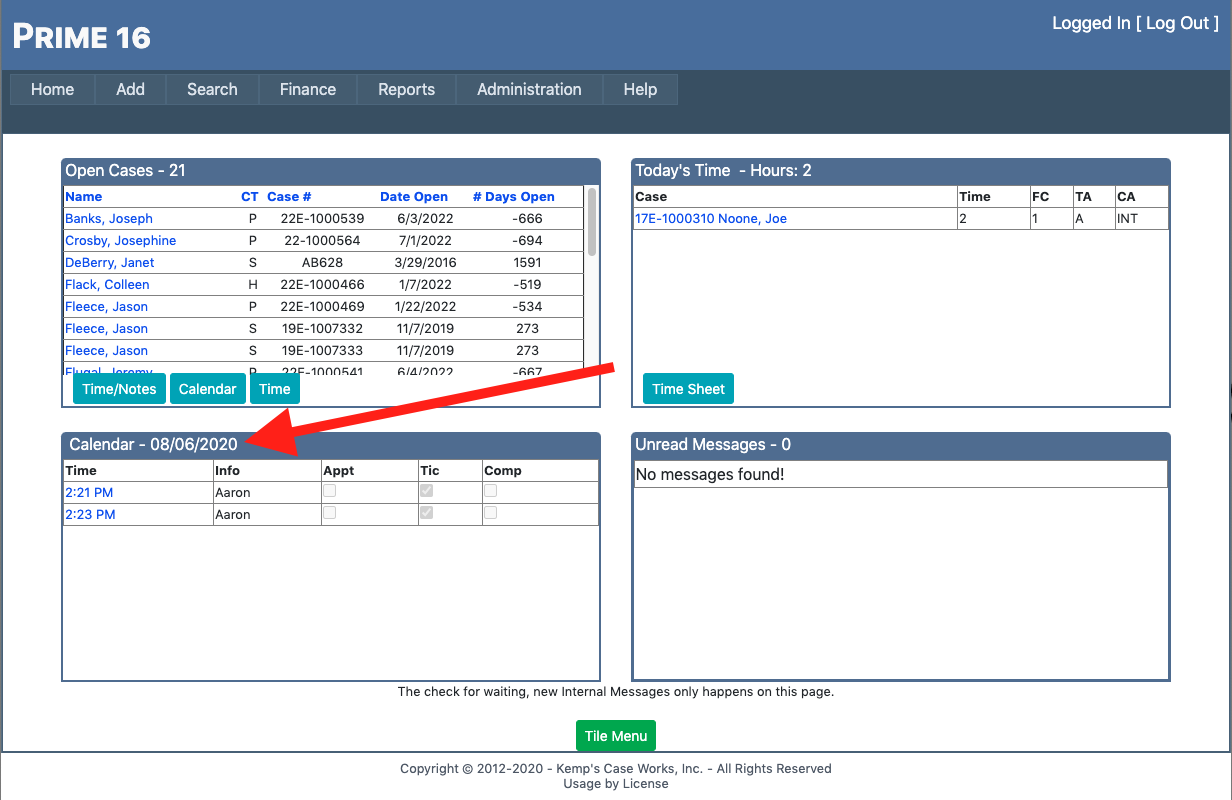Open the Administration menu

coord(529,89)
